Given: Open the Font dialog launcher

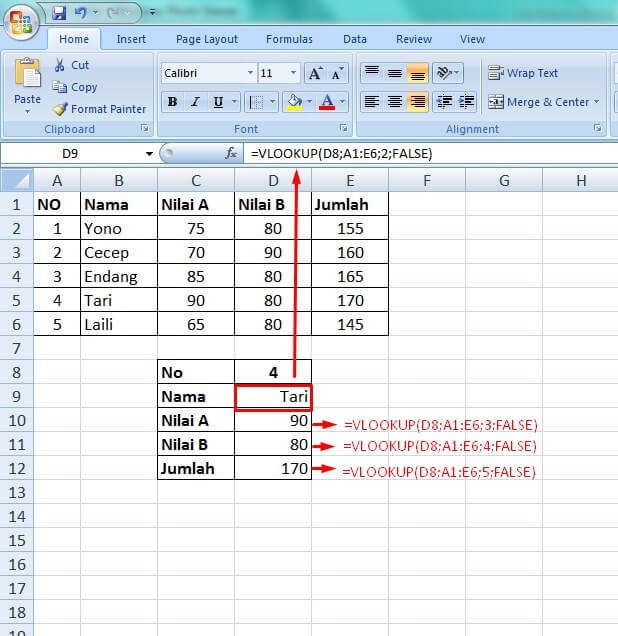Looking at the screenshot, I should pyautogui.click(x=344, y=129).
